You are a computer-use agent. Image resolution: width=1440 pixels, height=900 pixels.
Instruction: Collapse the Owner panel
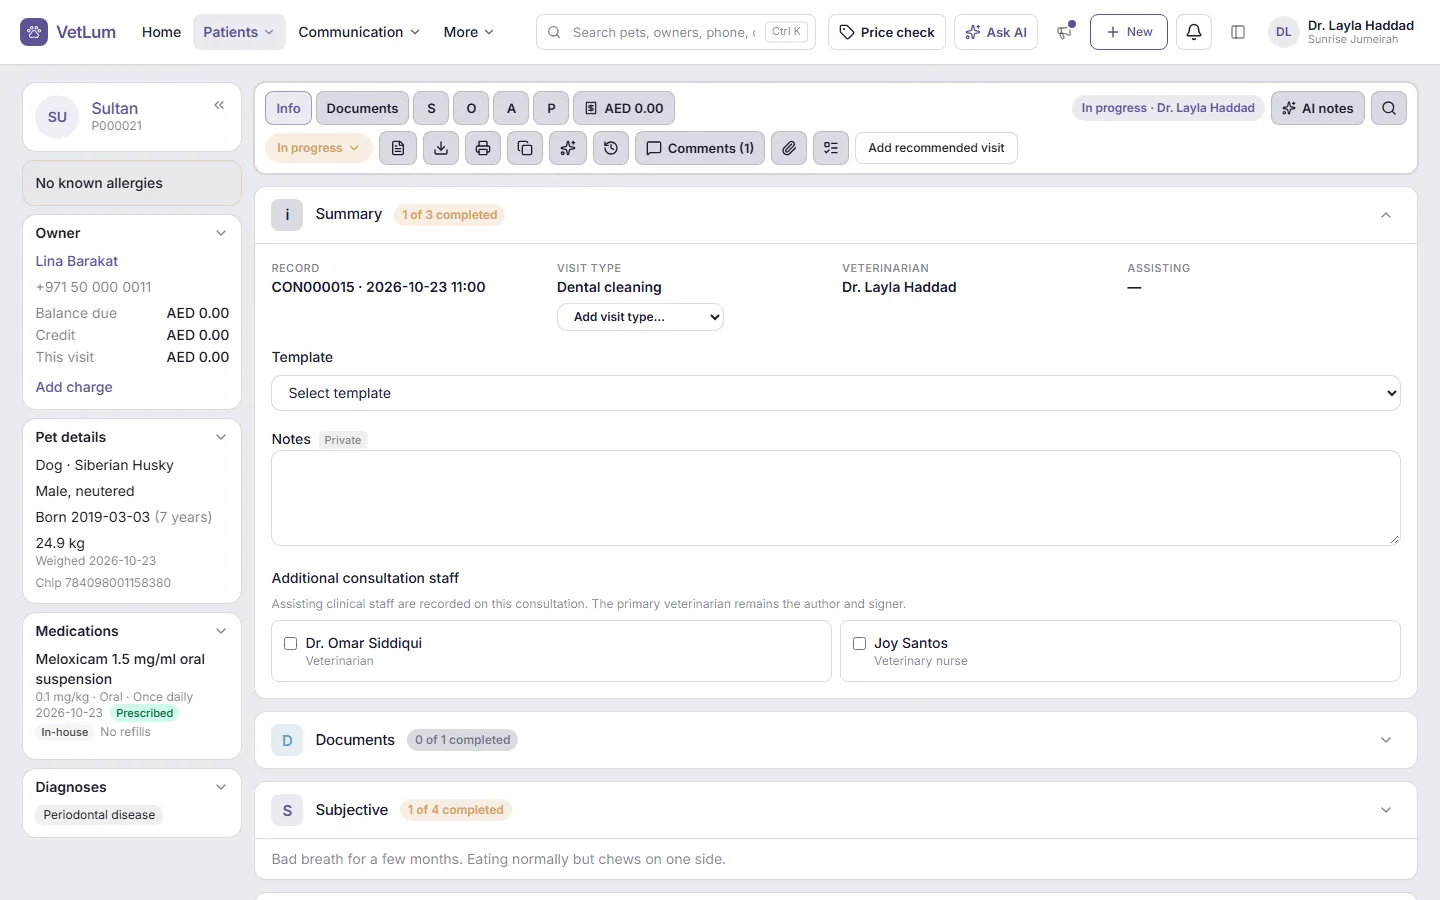pos(221,233)
